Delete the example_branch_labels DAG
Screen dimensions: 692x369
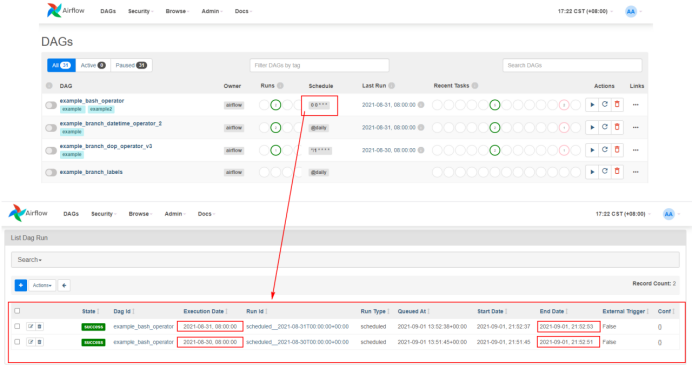click(617, 172)
